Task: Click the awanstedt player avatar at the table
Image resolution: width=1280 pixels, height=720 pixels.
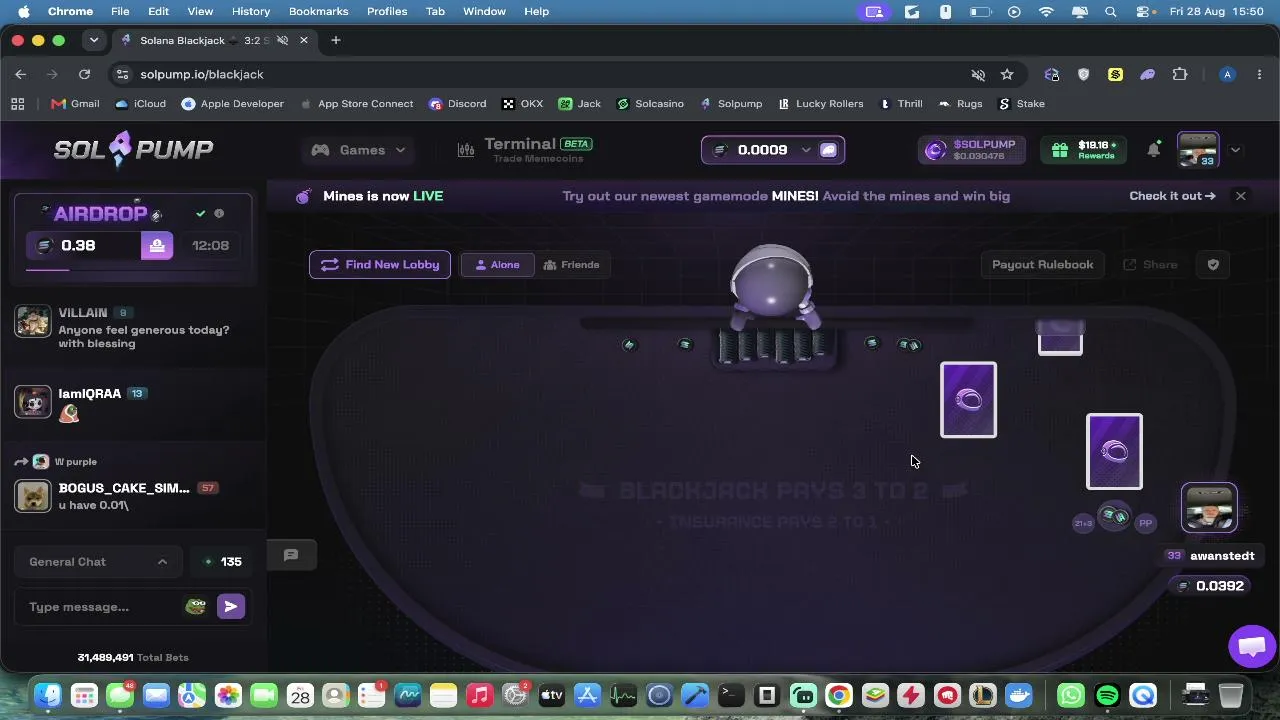Action: (1209, 508)
